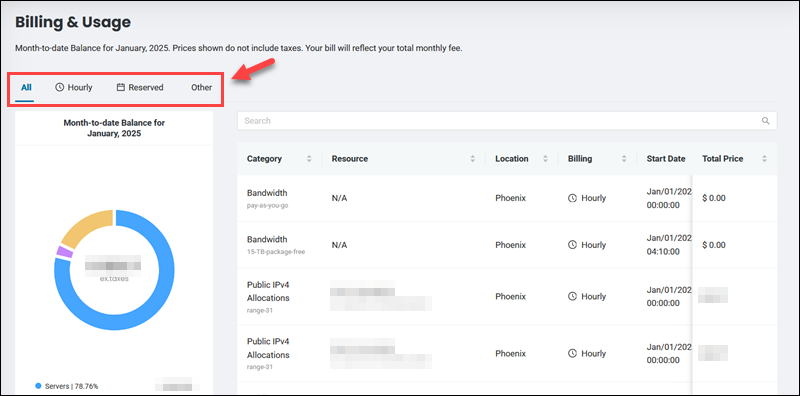The image size is (800, 396).
Task: Click the Billing & Usage page heading
Action: (x=73, y=22)
